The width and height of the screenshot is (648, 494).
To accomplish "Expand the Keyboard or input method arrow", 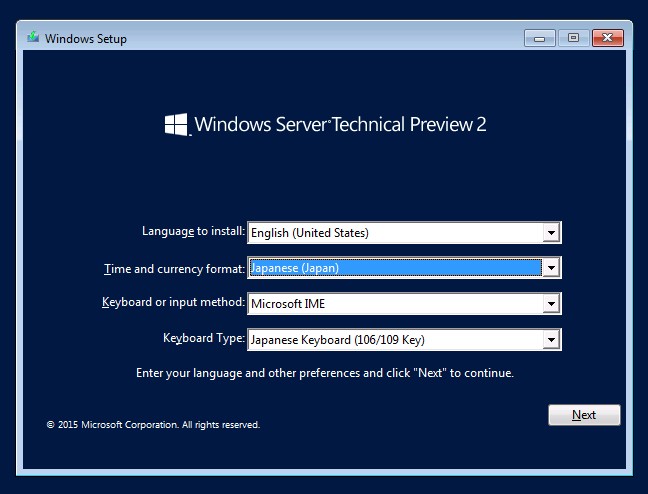I will (551, 304).
